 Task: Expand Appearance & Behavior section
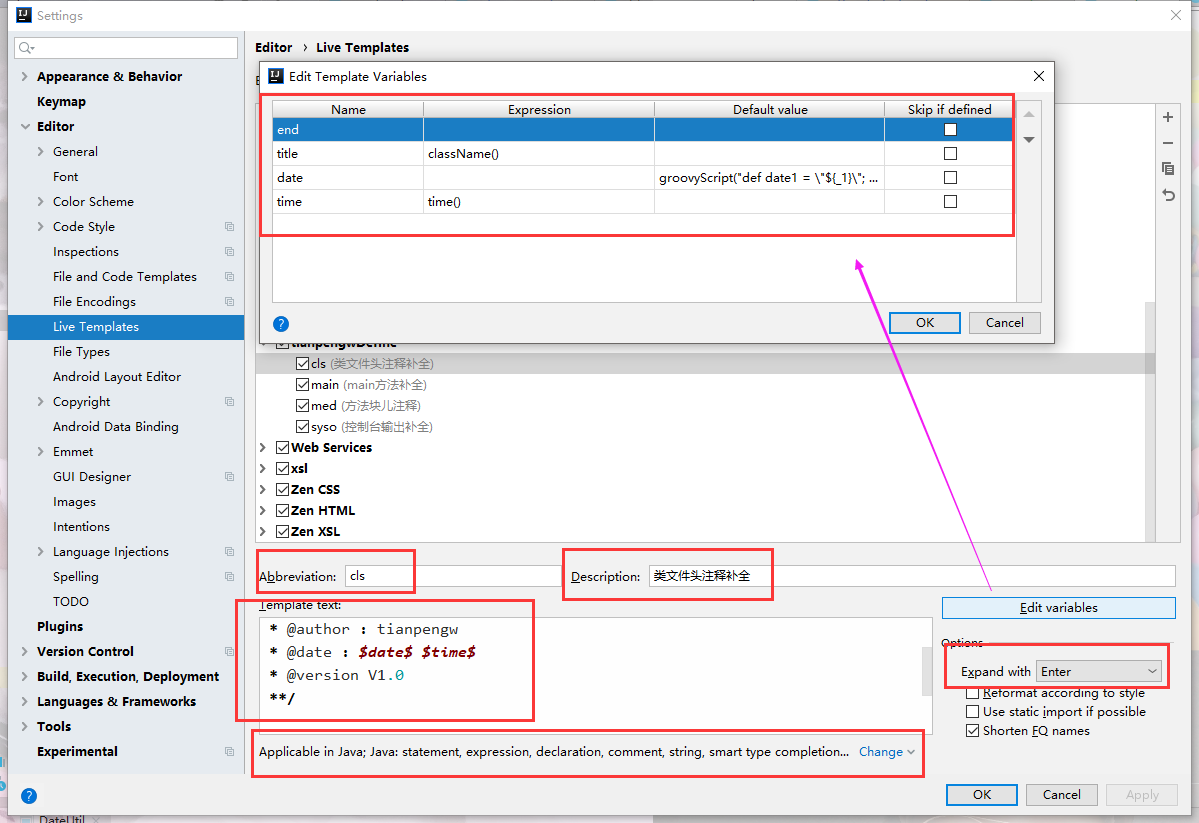[24, 76]
